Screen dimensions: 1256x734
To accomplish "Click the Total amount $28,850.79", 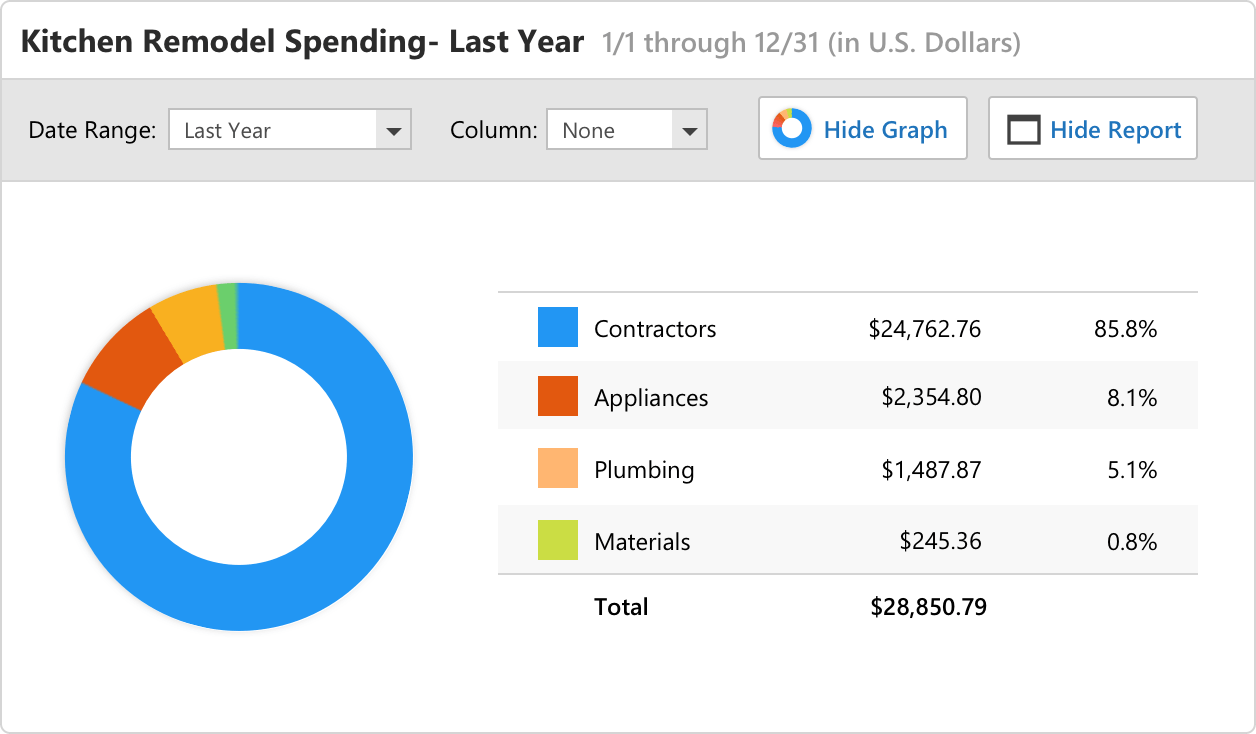I will (928, 606).
